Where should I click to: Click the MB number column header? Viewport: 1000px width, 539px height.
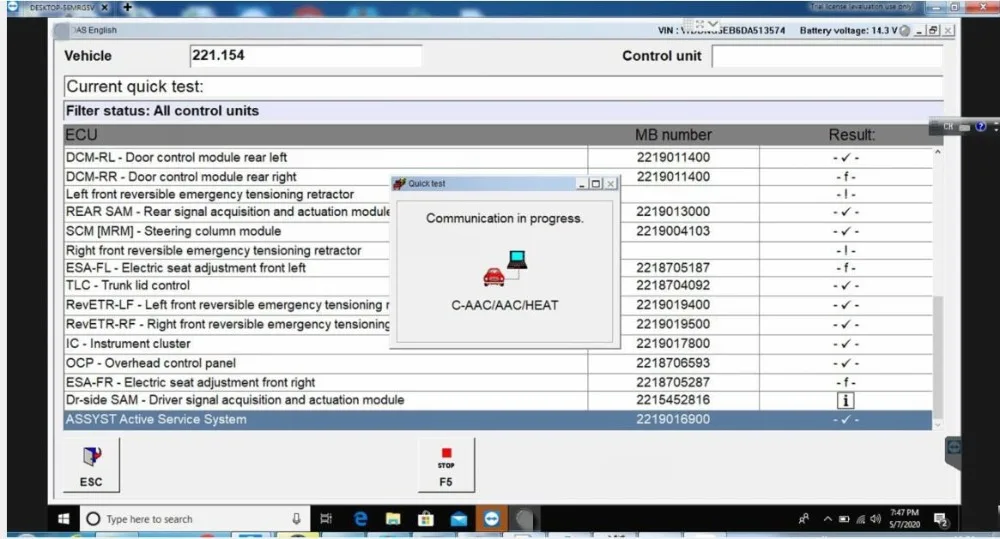coord(673,135)
